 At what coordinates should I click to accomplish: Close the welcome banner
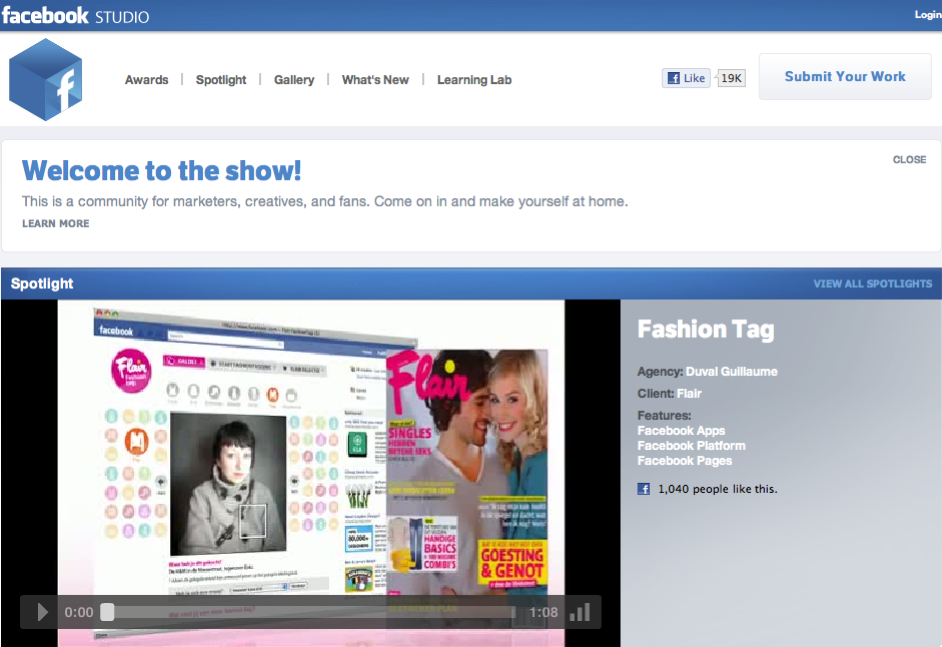[x=909, y=160]
